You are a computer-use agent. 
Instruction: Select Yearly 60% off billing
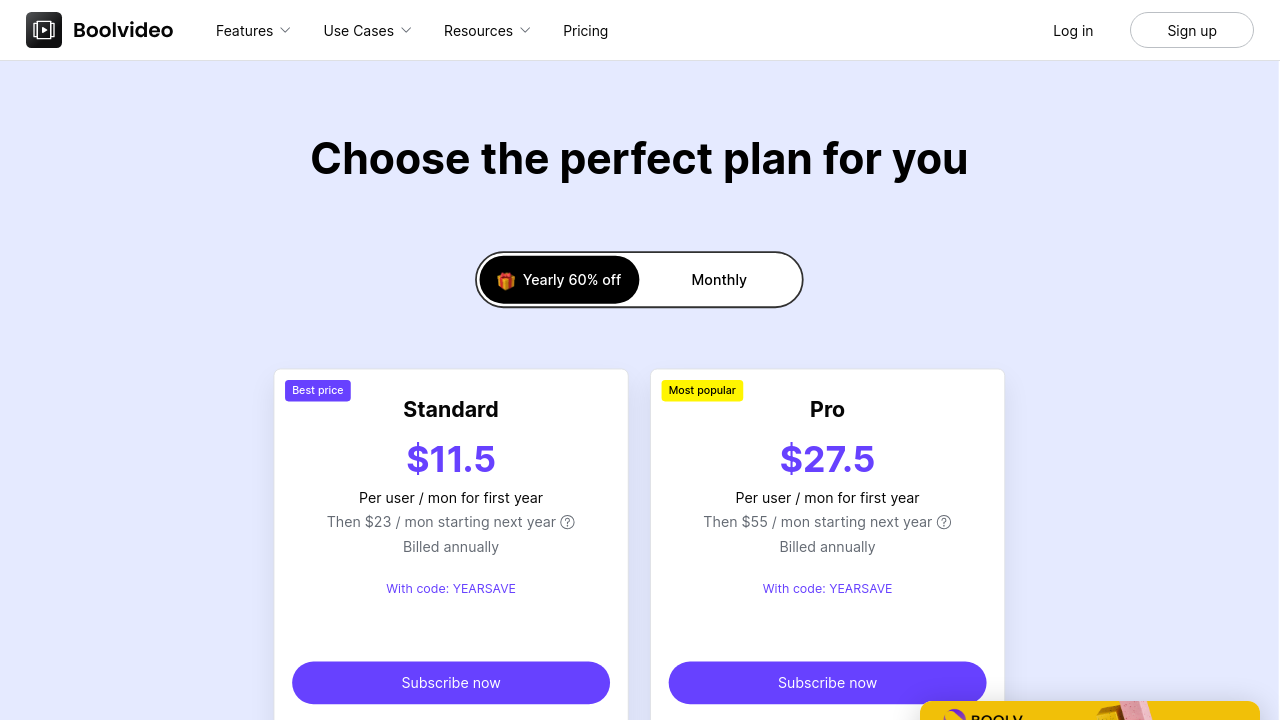pyautogui.click(x=559, y=280)
